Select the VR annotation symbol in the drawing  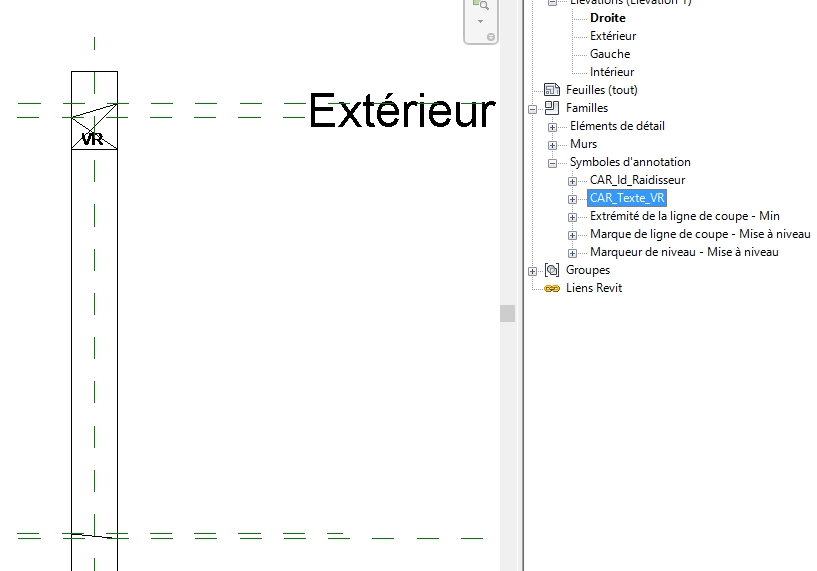[93, 139]
